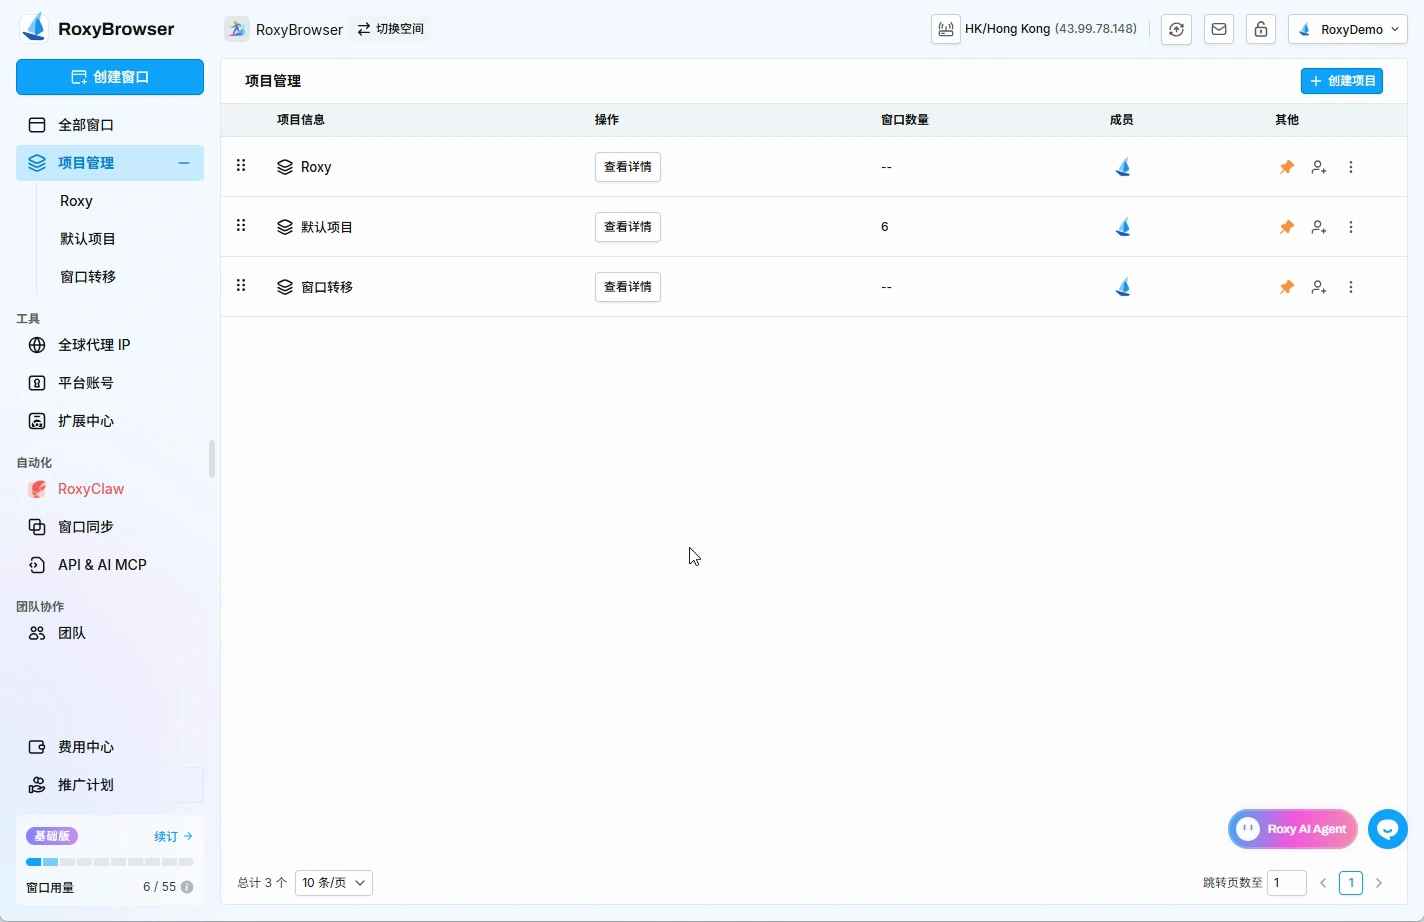Select 窗口转移 in sidebar tree
The height and width of the screenshot is (922, 1424).
click(88, 277)
